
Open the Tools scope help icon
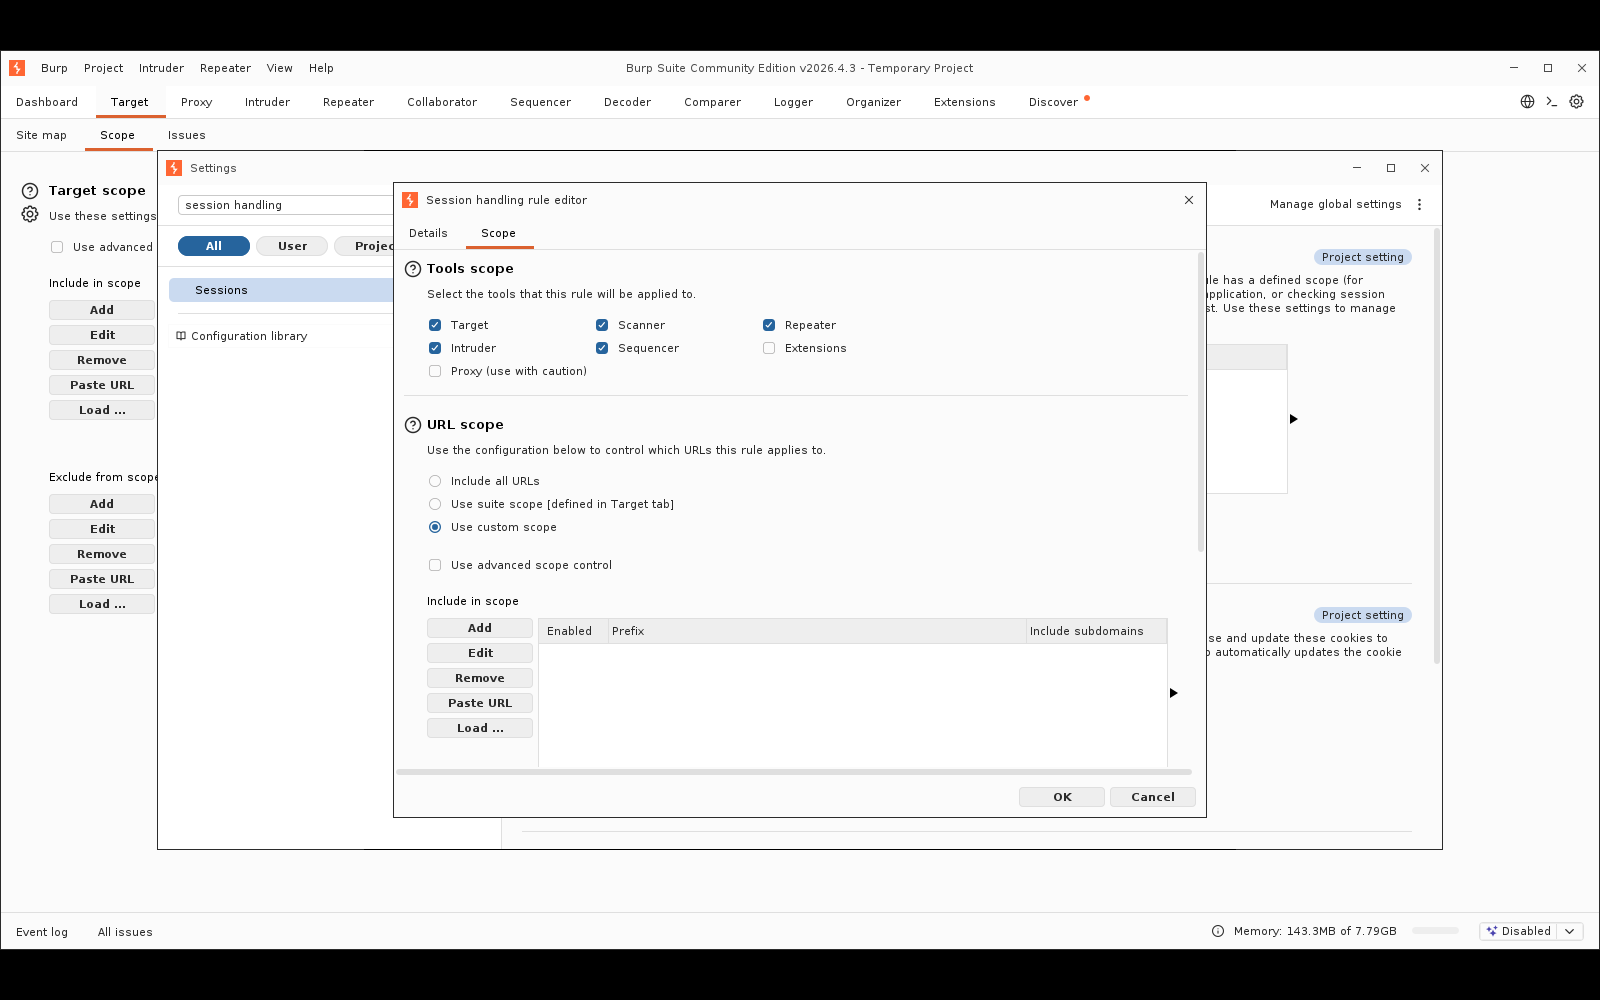(x=413, y=269)
